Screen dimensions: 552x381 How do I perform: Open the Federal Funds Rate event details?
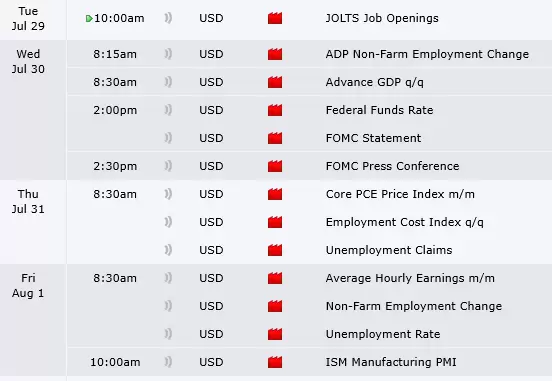click(379, 110)
